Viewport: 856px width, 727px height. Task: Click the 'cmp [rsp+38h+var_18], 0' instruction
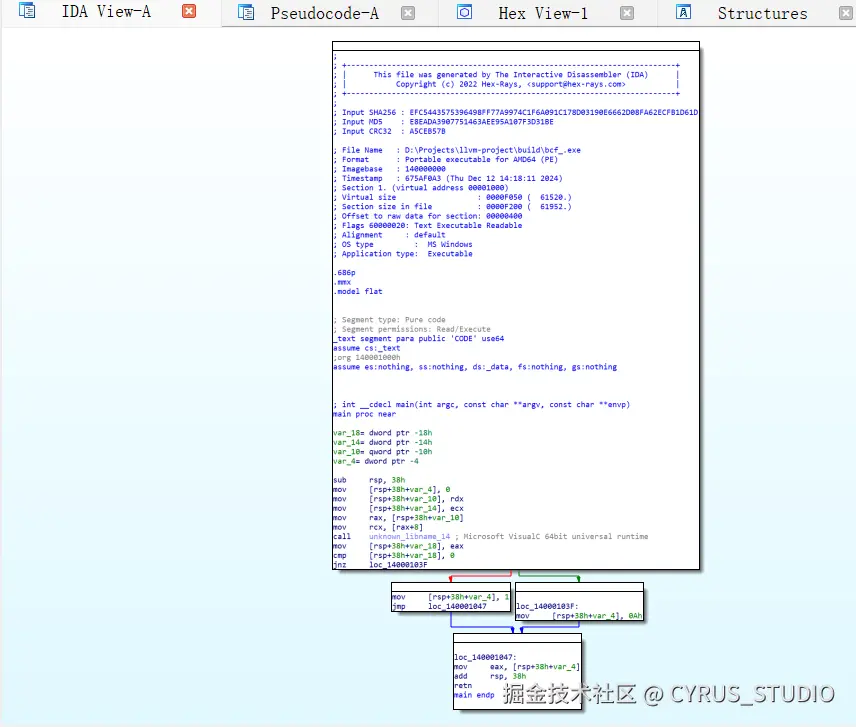tap(394, 556)
